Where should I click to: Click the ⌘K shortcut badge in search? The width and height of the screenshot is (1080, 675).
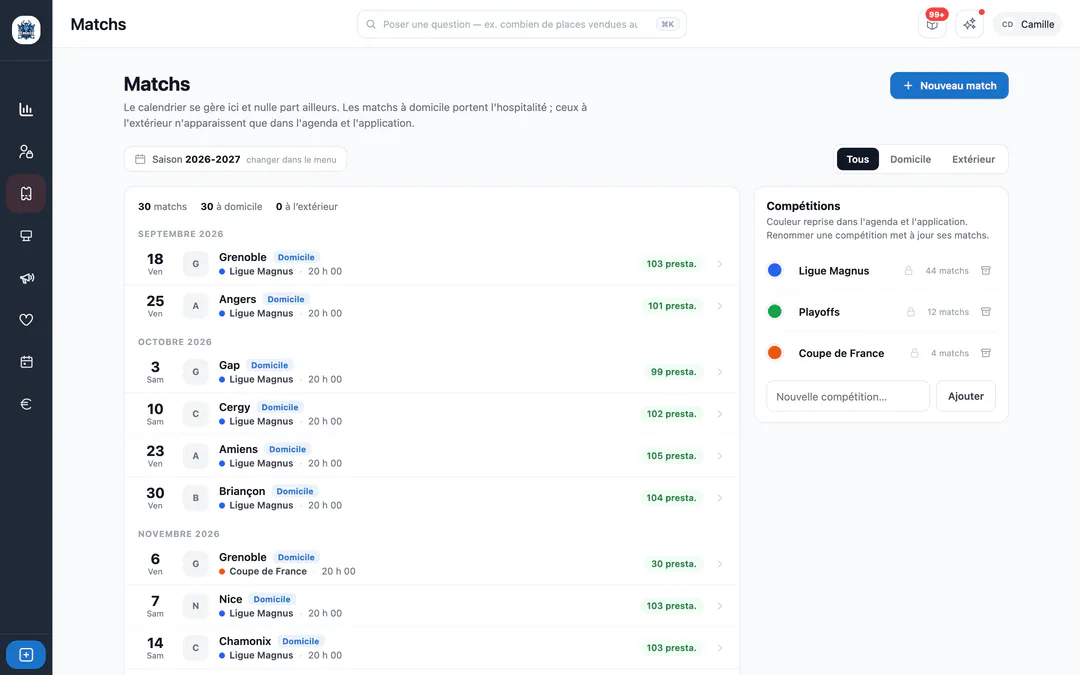point(667,24)
